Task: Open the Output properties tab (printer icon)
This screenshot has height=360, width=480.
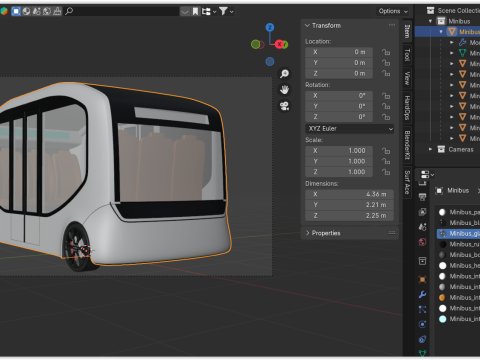Action: click(422, 197)
